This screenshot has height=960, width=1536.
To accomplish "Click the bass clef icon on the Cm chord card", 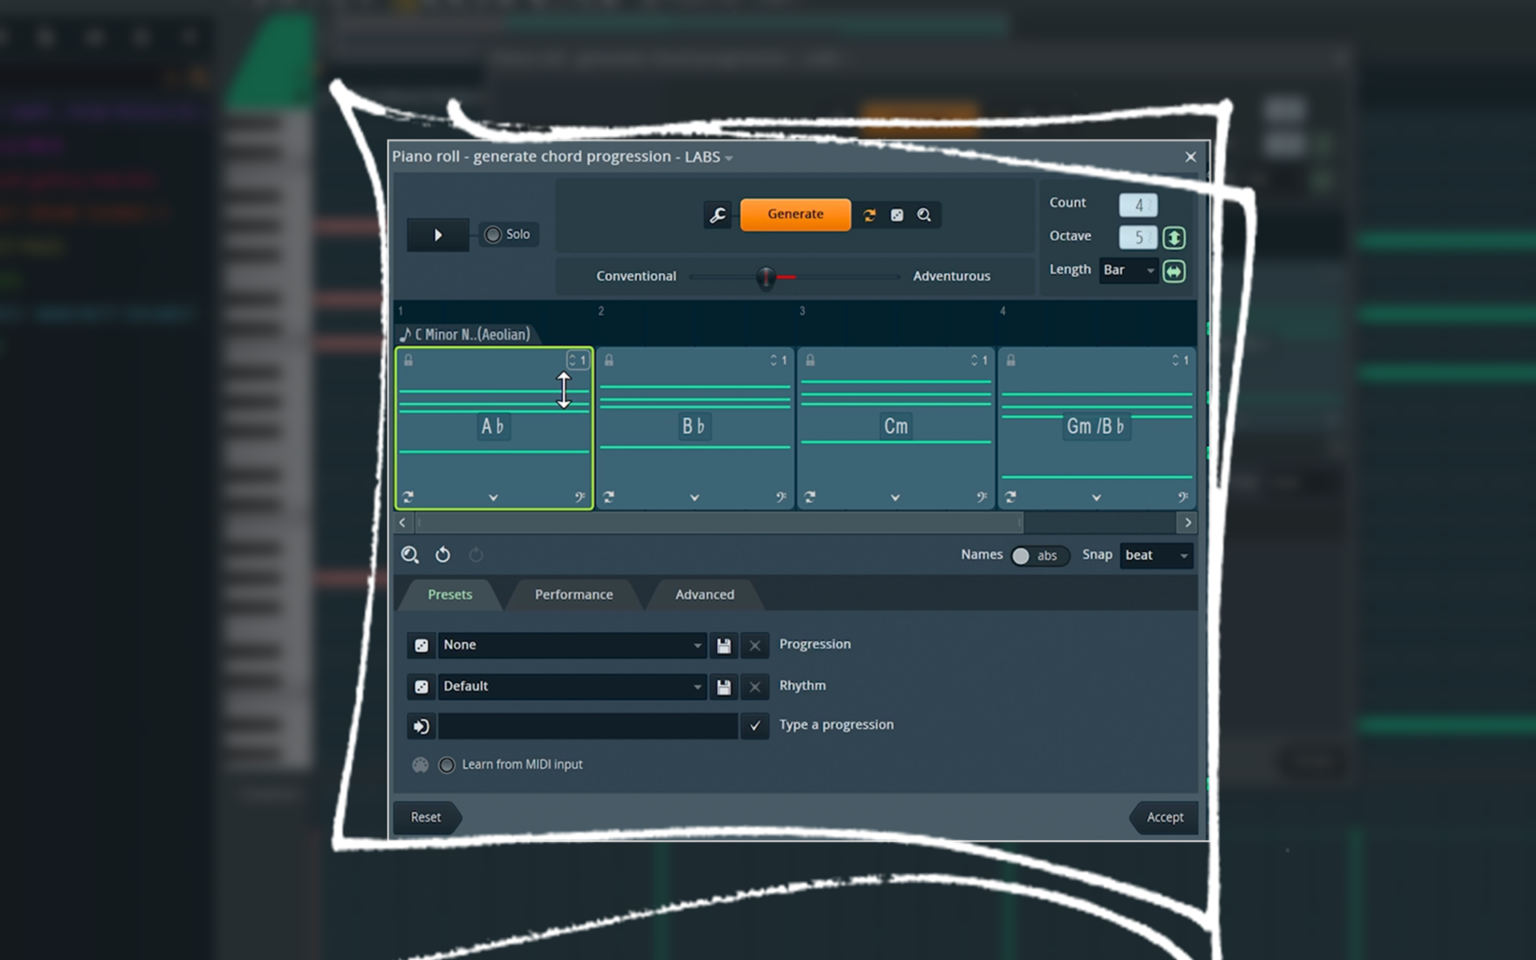I will coord(981,497).
